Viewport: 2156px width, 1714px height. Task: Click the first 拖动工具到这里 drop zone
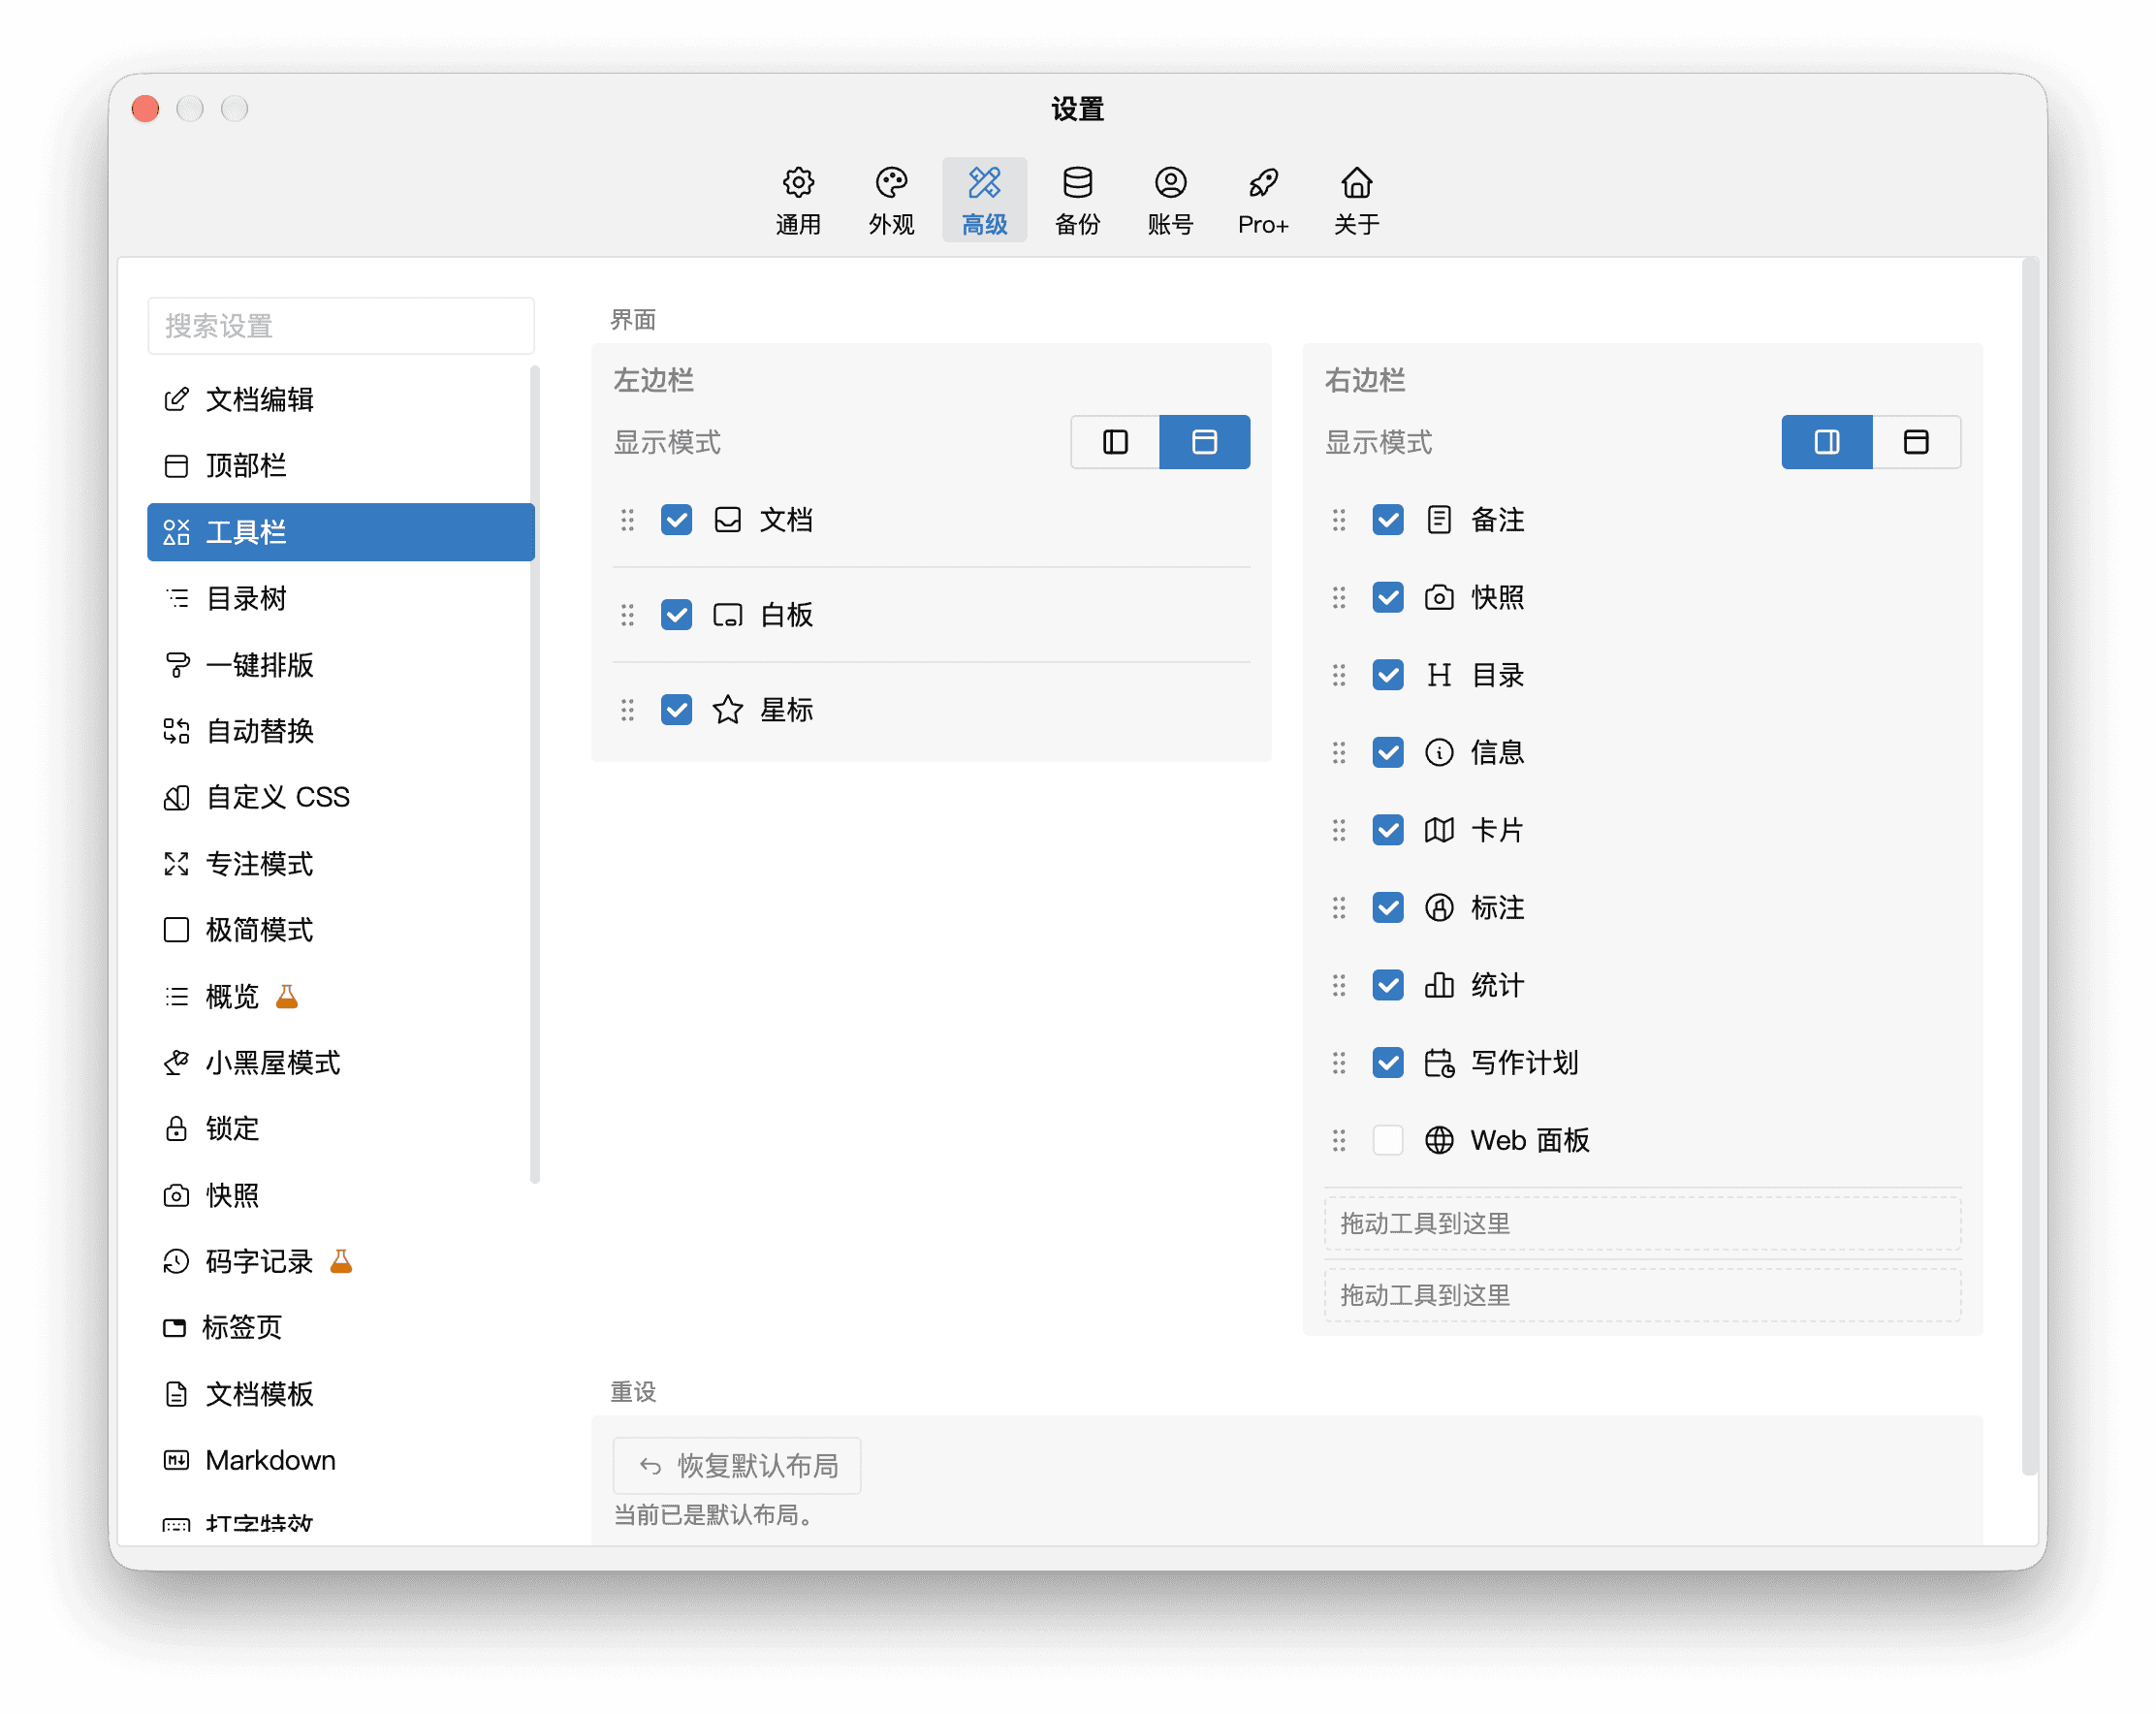[x=1642, y=1223]
